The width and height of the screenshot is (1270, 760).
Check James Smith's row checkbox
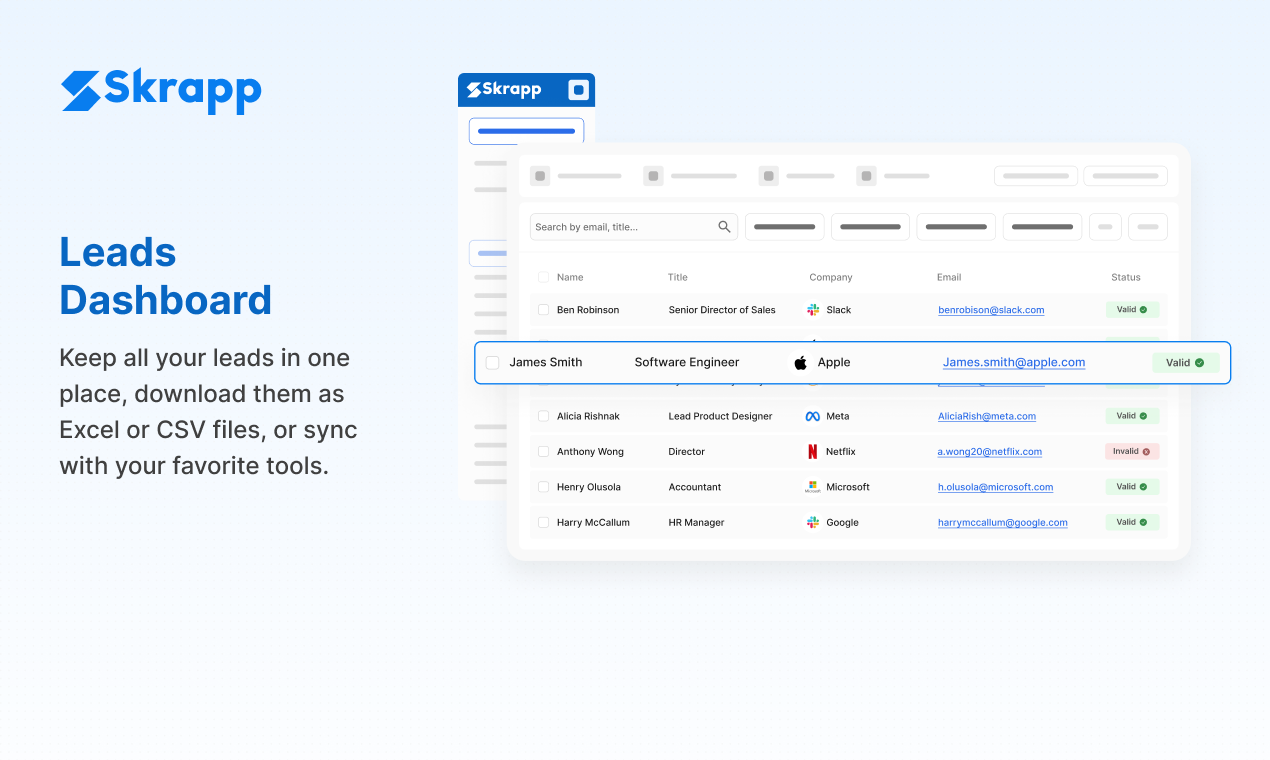492,362
